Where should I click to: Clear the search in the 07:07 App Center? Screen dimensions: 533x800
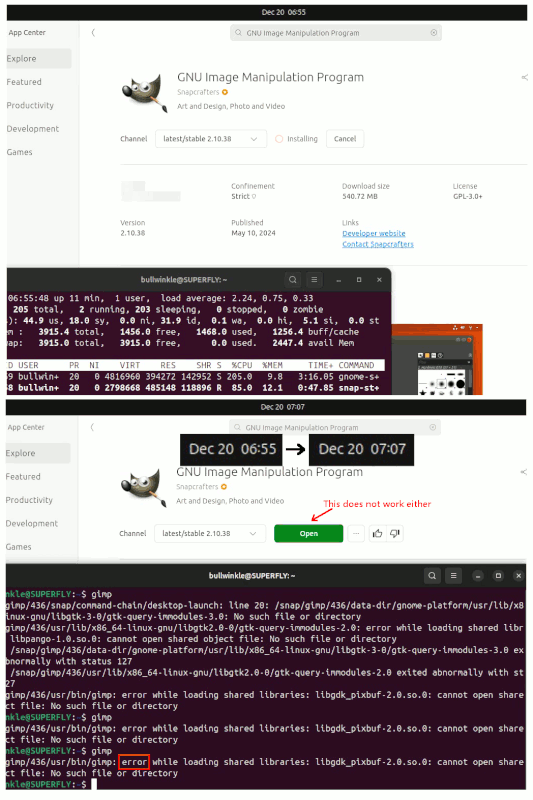tap(433, 428)
